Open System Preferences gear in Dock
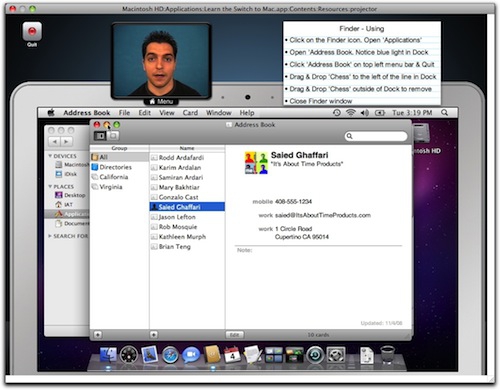Viewport: 500px width, 390px height. tap(336, 355)
